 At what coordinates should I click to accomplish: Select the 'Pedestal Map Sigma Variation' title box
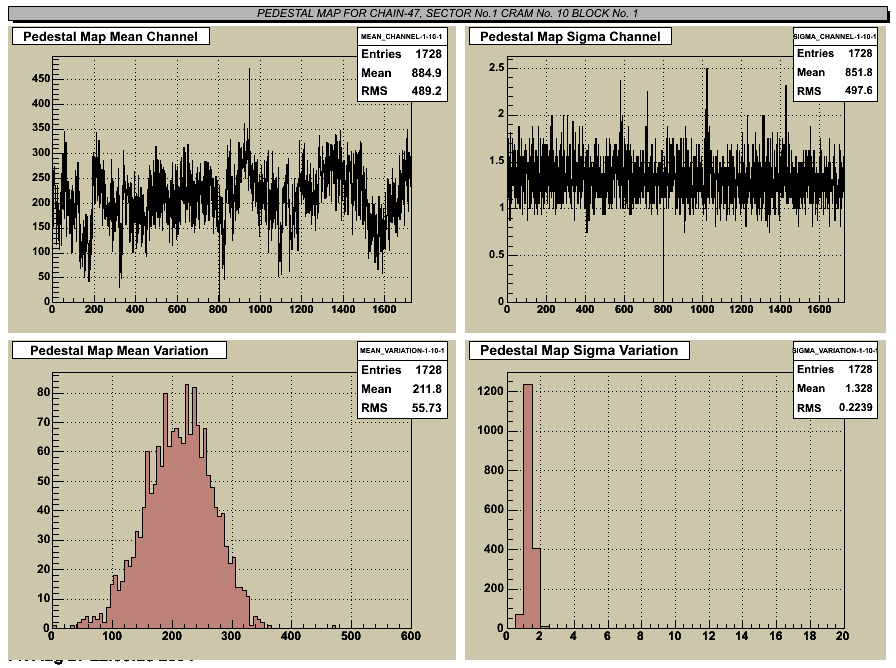click(579, 350)
